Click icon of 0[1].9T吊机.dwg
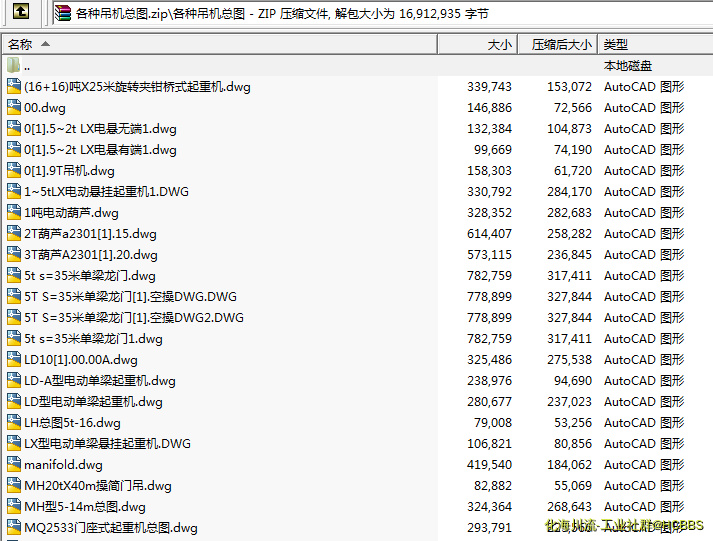This screenshot has height=541, width=713. 14,170
